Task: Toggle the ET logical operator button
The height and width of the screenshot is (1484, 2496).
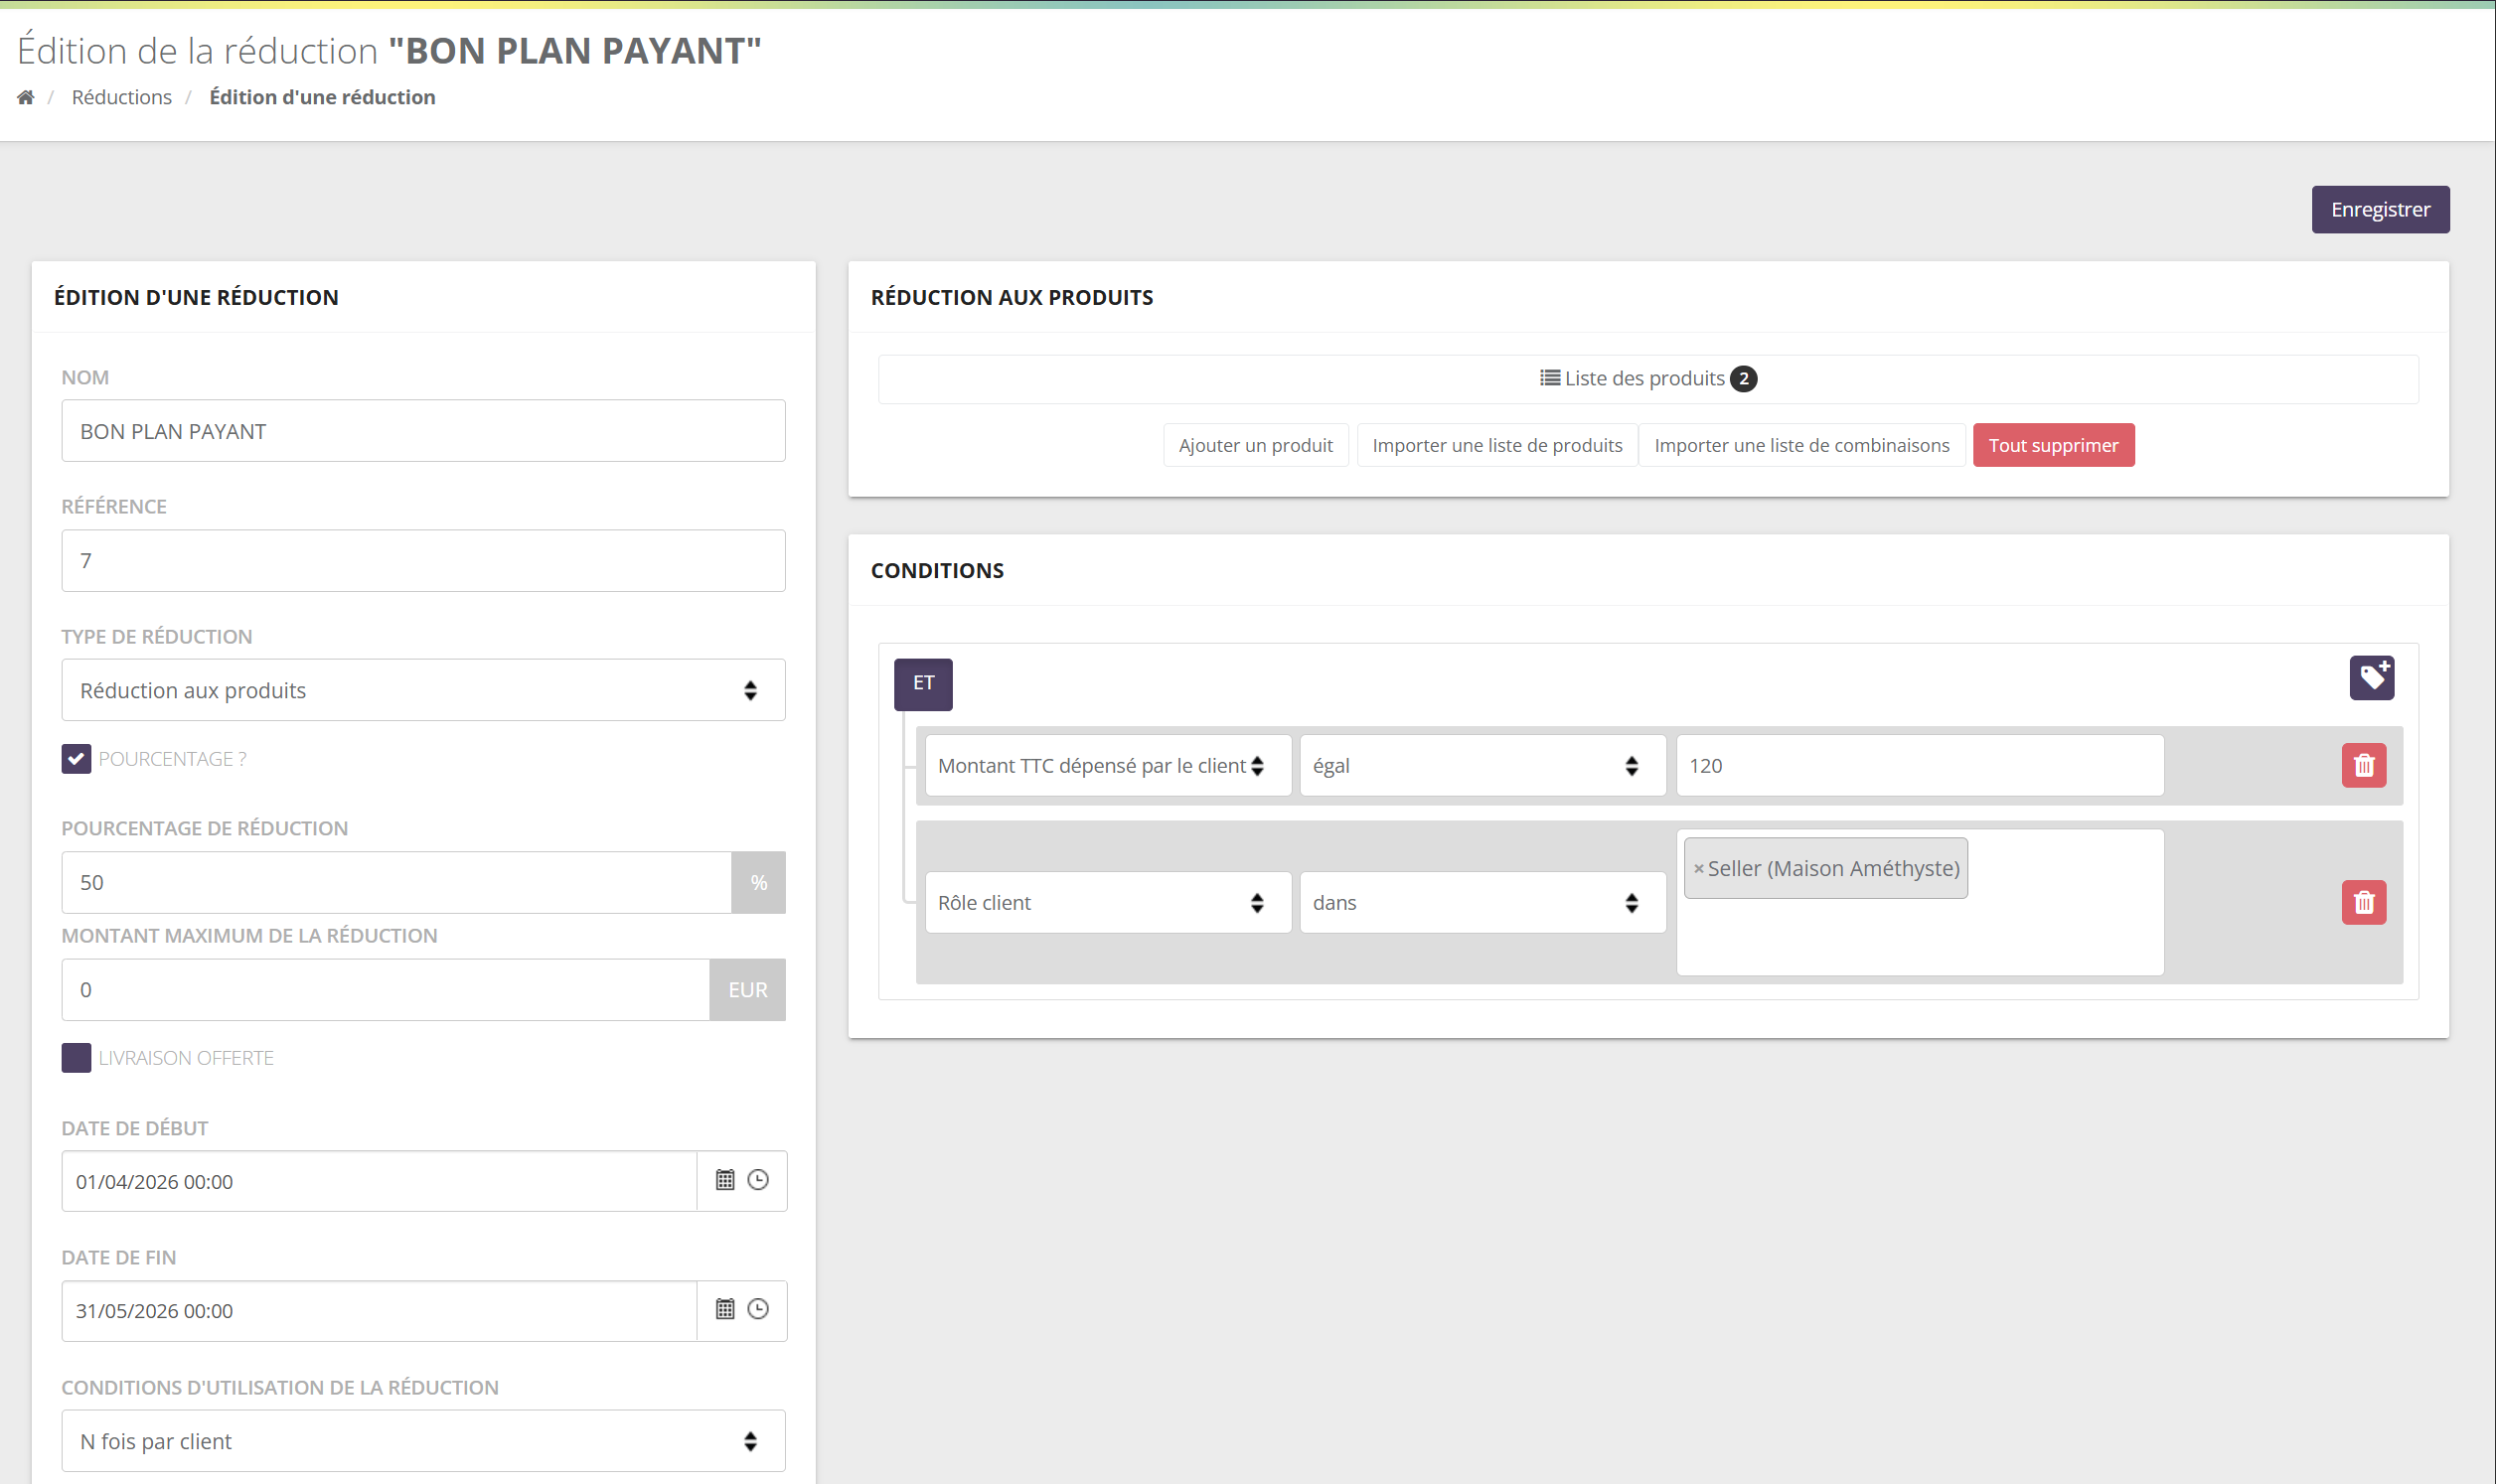Action: [x=922, y=684]
